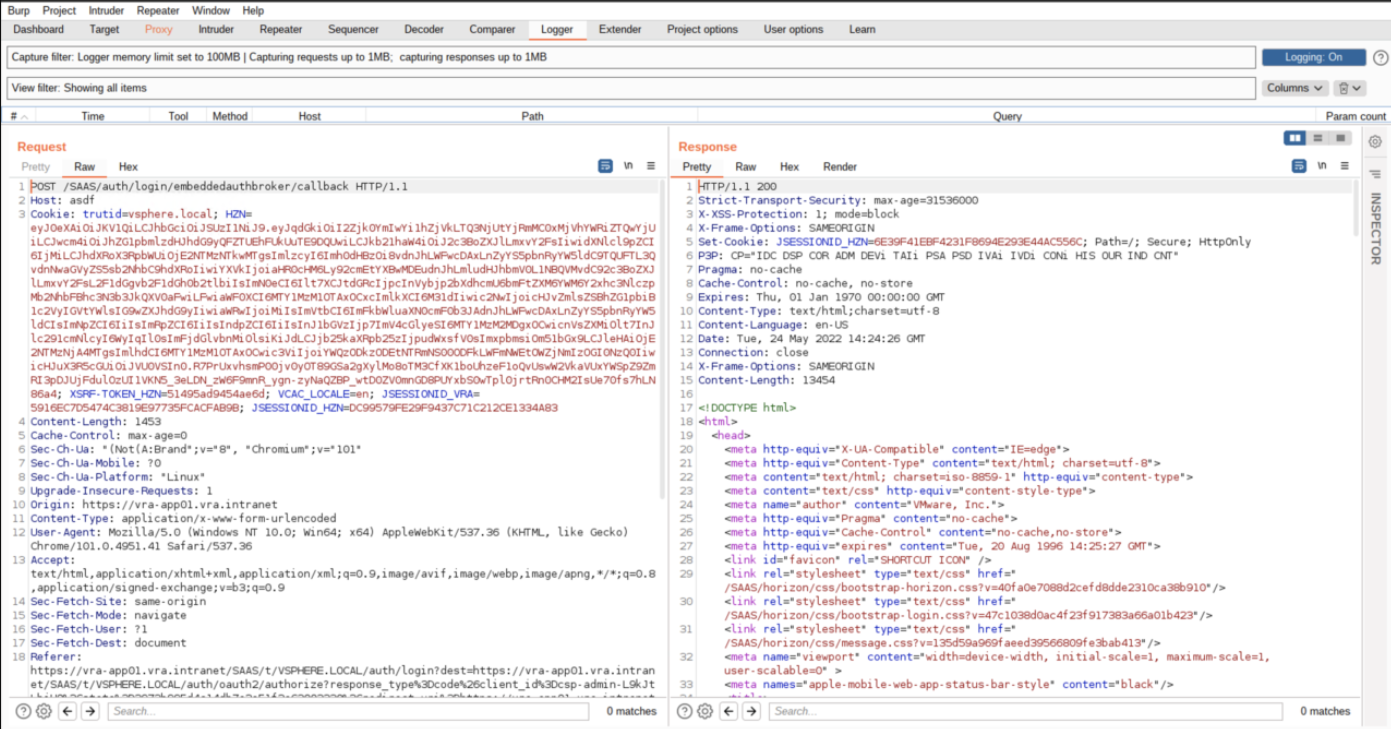Sort log by the Path column

(x=533, y=116)
